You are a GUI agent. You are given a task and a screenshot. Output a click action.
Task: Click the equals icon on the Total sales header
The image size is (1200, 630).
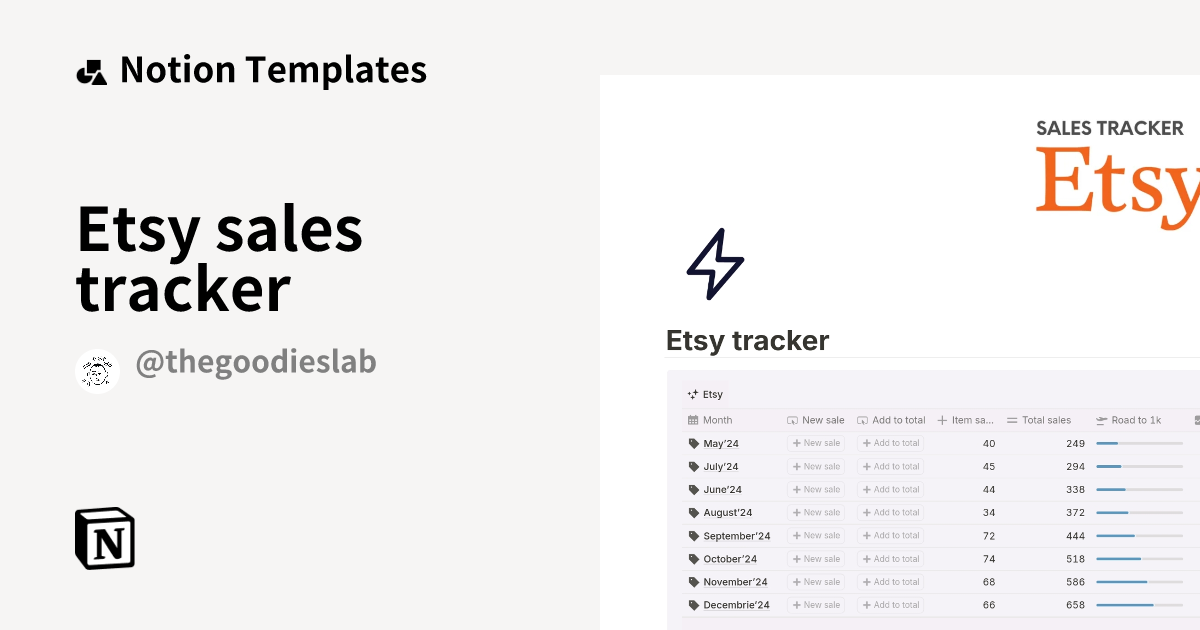tap(1012, 420)
